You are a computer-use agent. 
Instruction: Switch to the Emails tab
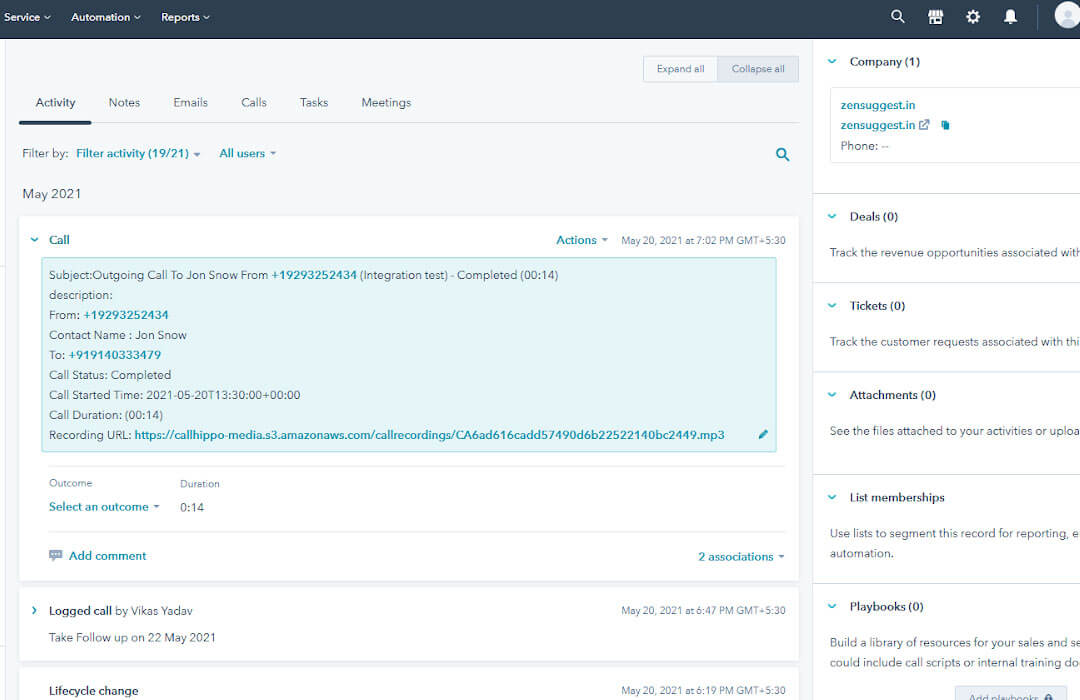tap(191, 103)
